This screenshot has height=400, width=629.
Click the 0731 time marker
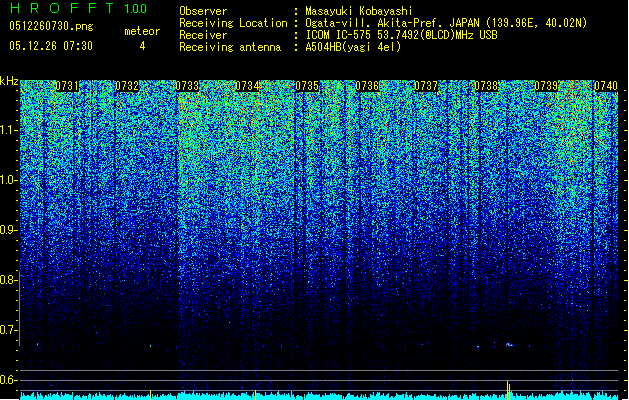point(67,86)
